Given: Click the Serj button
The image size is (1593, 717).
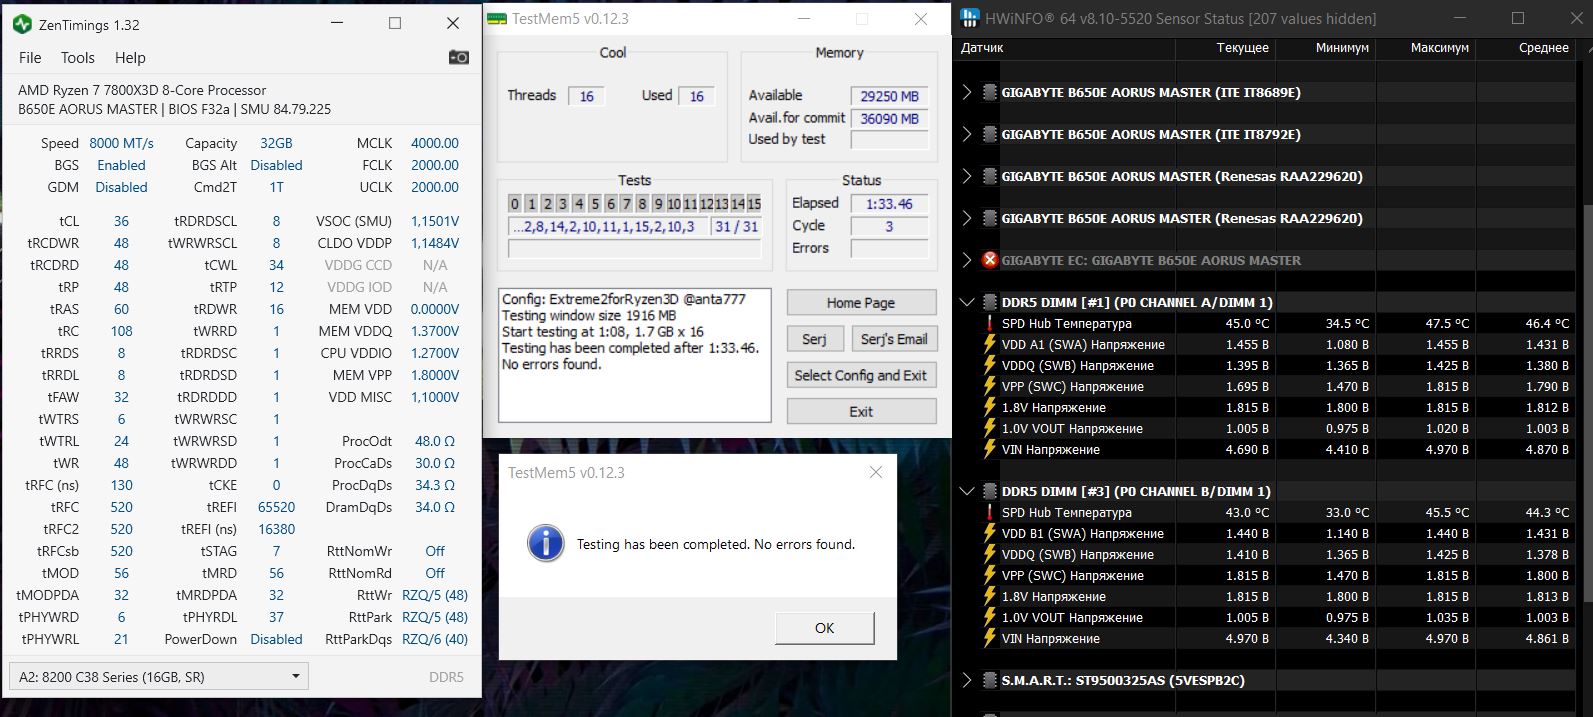Looking at the screenshot, I should click(814, 339).
